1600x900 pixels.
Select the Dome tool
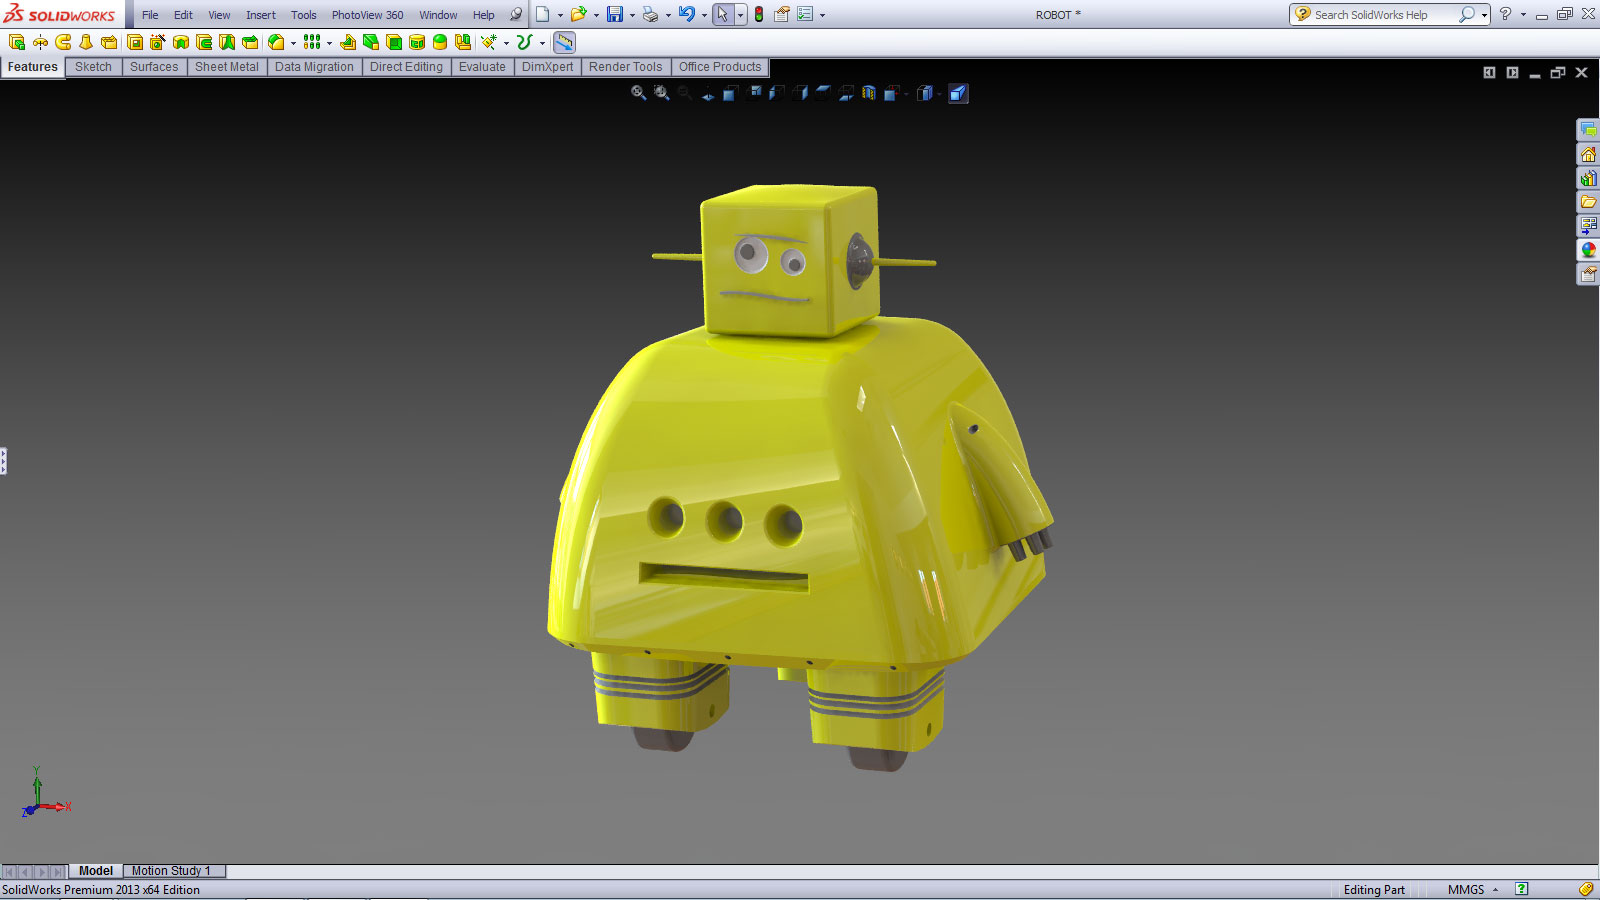click(440, 42)
